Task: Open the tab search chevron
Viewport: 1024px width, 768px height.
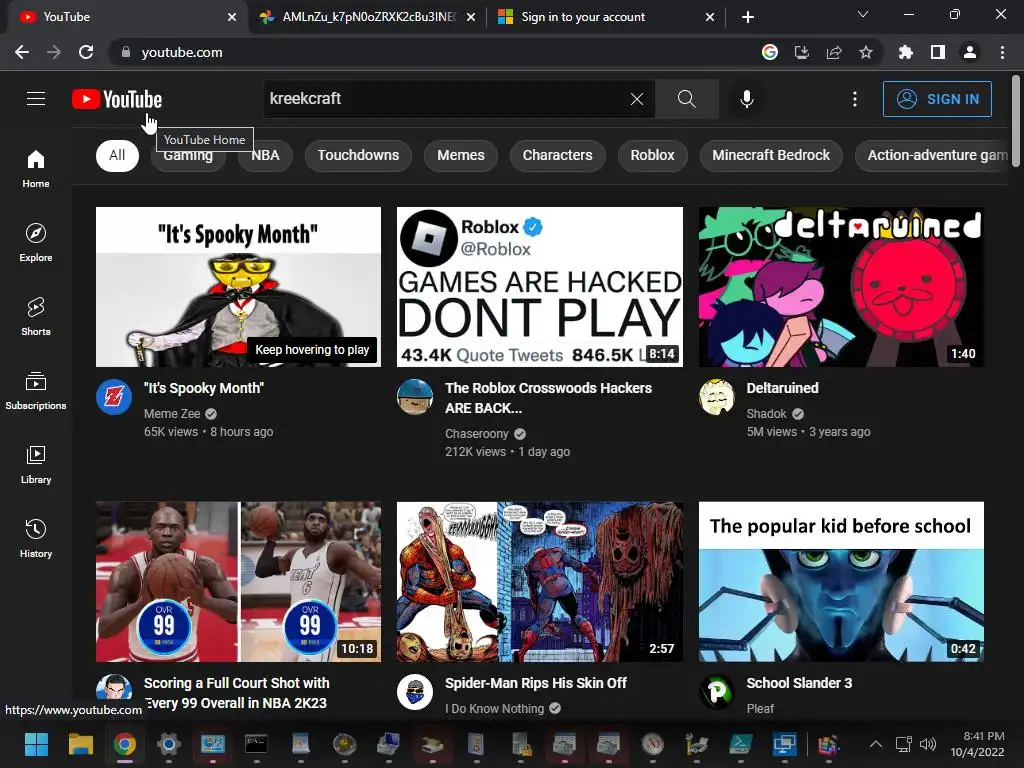Action: pyautogui.click(x=863, y=14)
